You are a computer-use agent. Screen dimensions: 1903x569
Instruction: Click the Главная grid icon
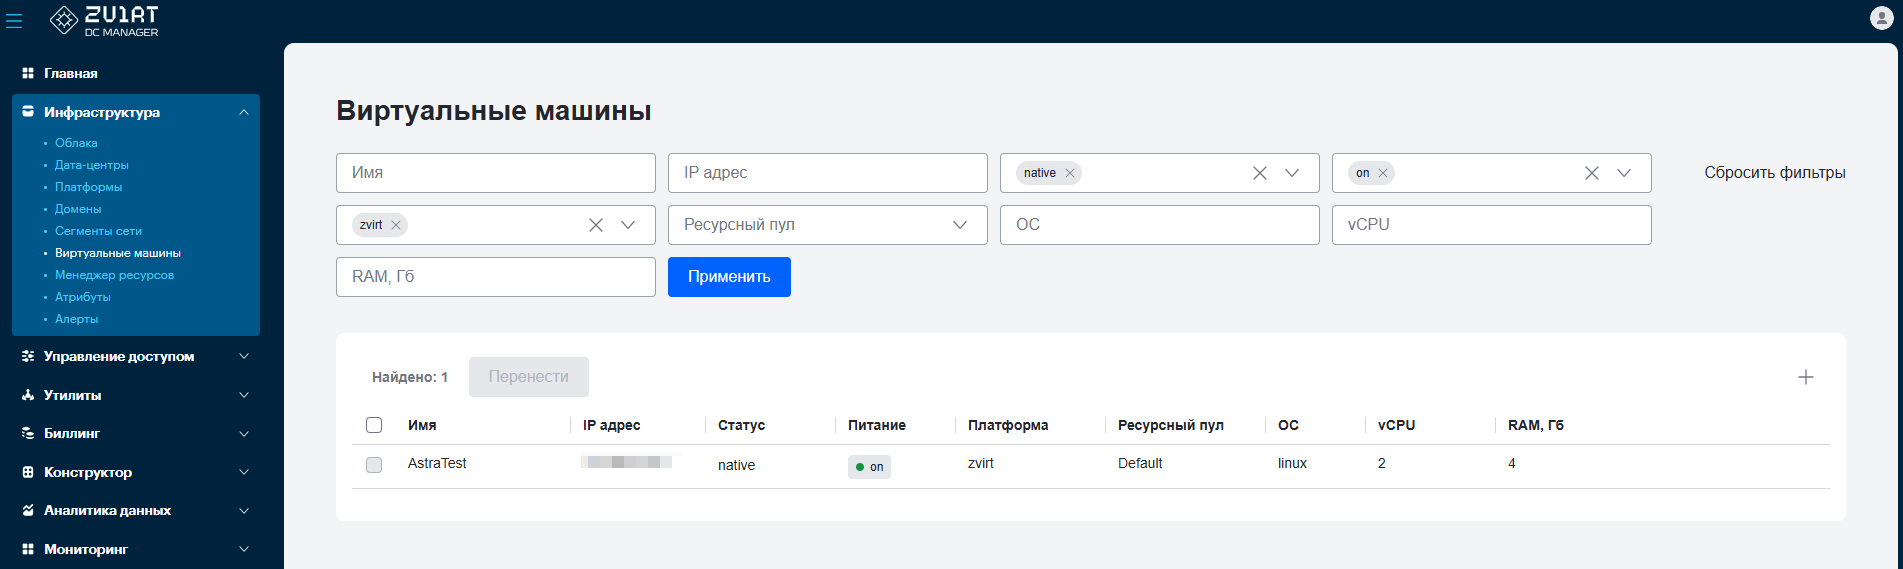tap(28, 73)
